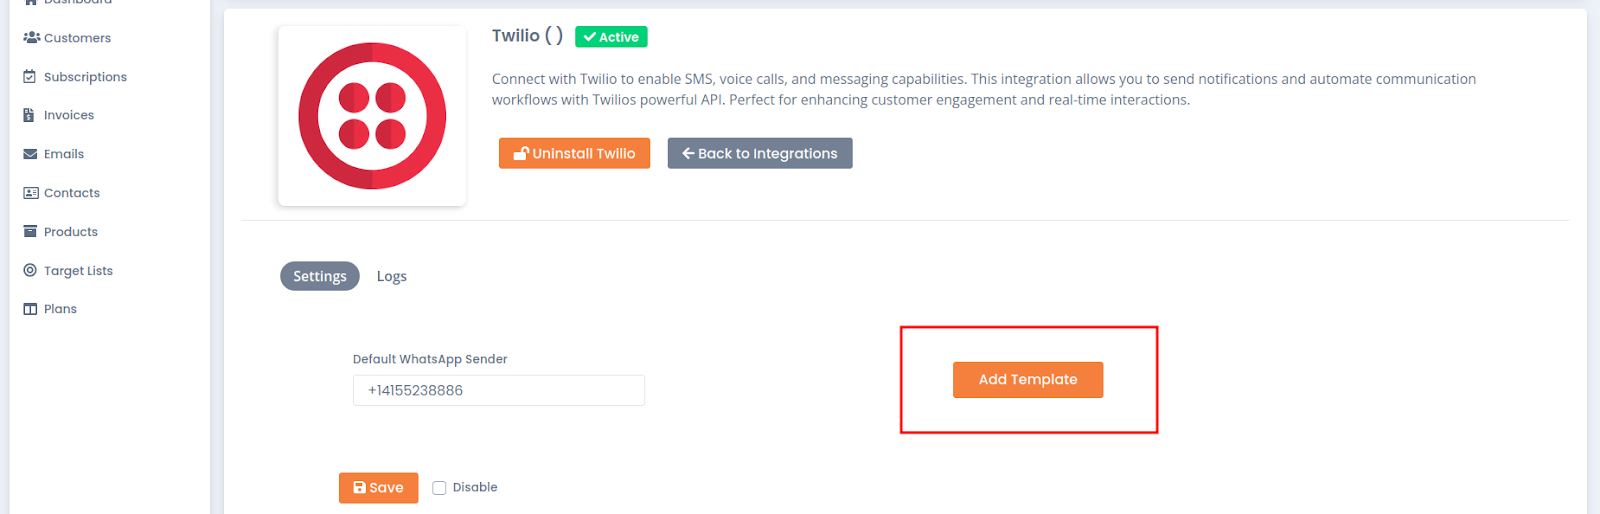Click the Customers people icon in sidebar

pos(31,38)
